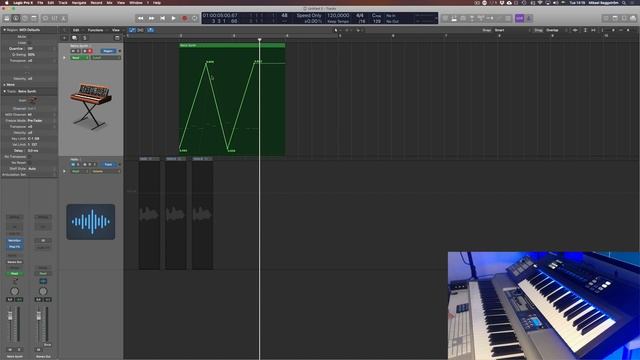Go to beginning with the transport button
The height and width of the screenshot is (360, 640).
click(162, 18)
